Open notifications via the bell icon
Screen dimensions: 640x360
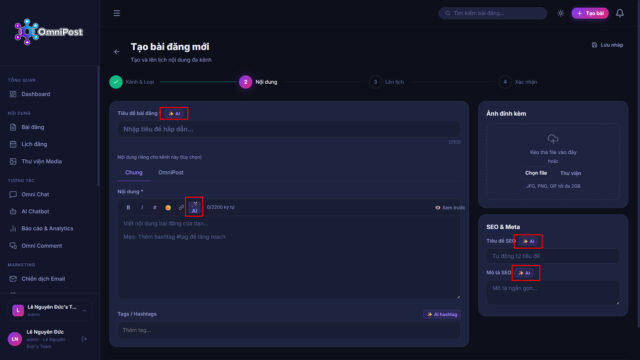[x=620, y=13]
